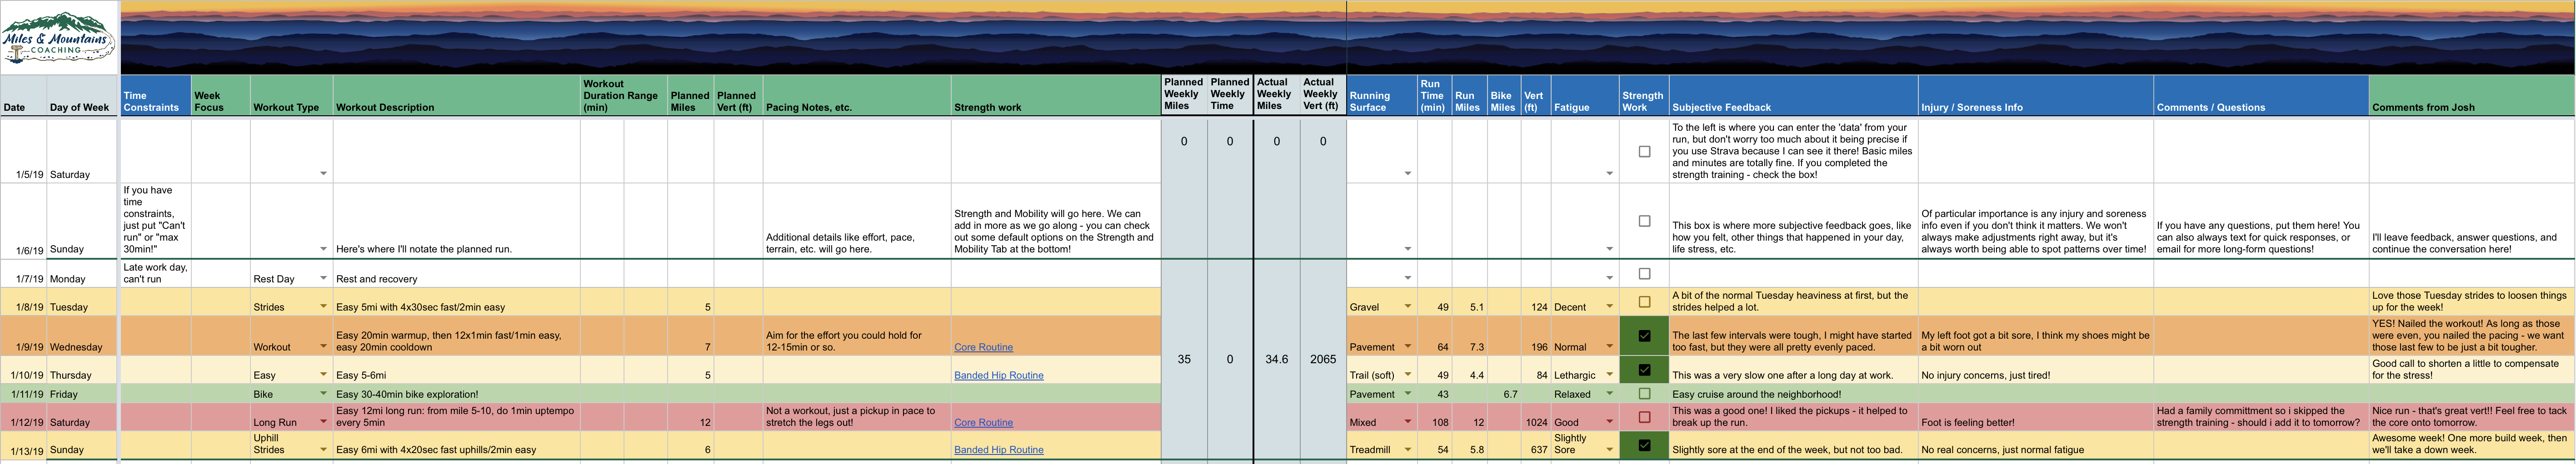Open the Fatigue dropdown showing Decent
The width and height of the screenshot is (2576, 464).
coord(1609,306)
